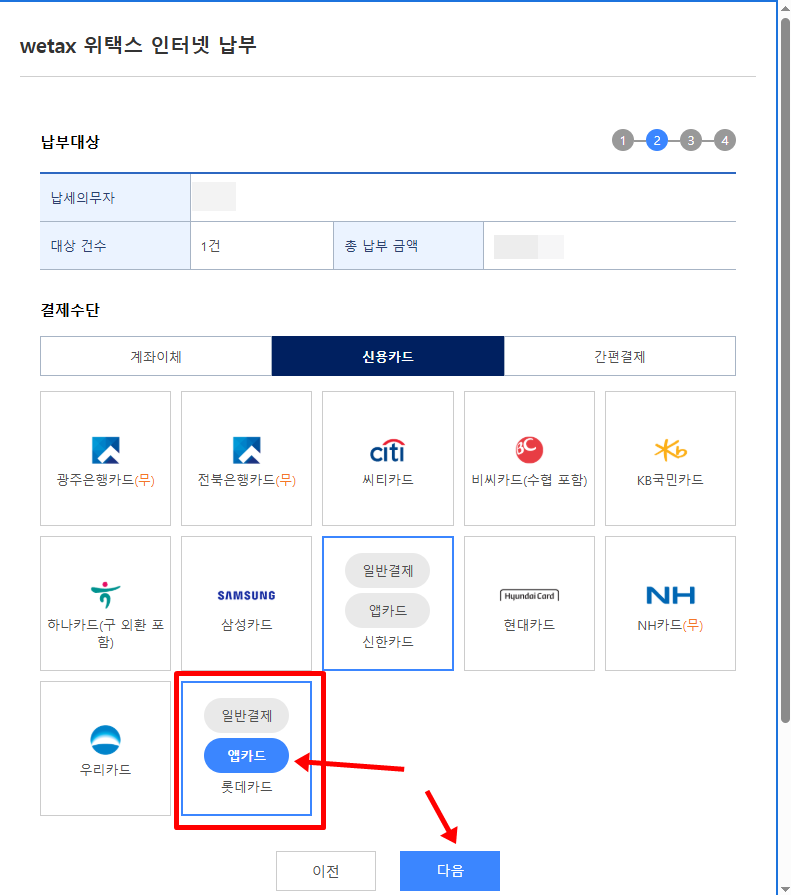
Task: Switch to the 간편결제 tab
Action: tap(620, 356)
